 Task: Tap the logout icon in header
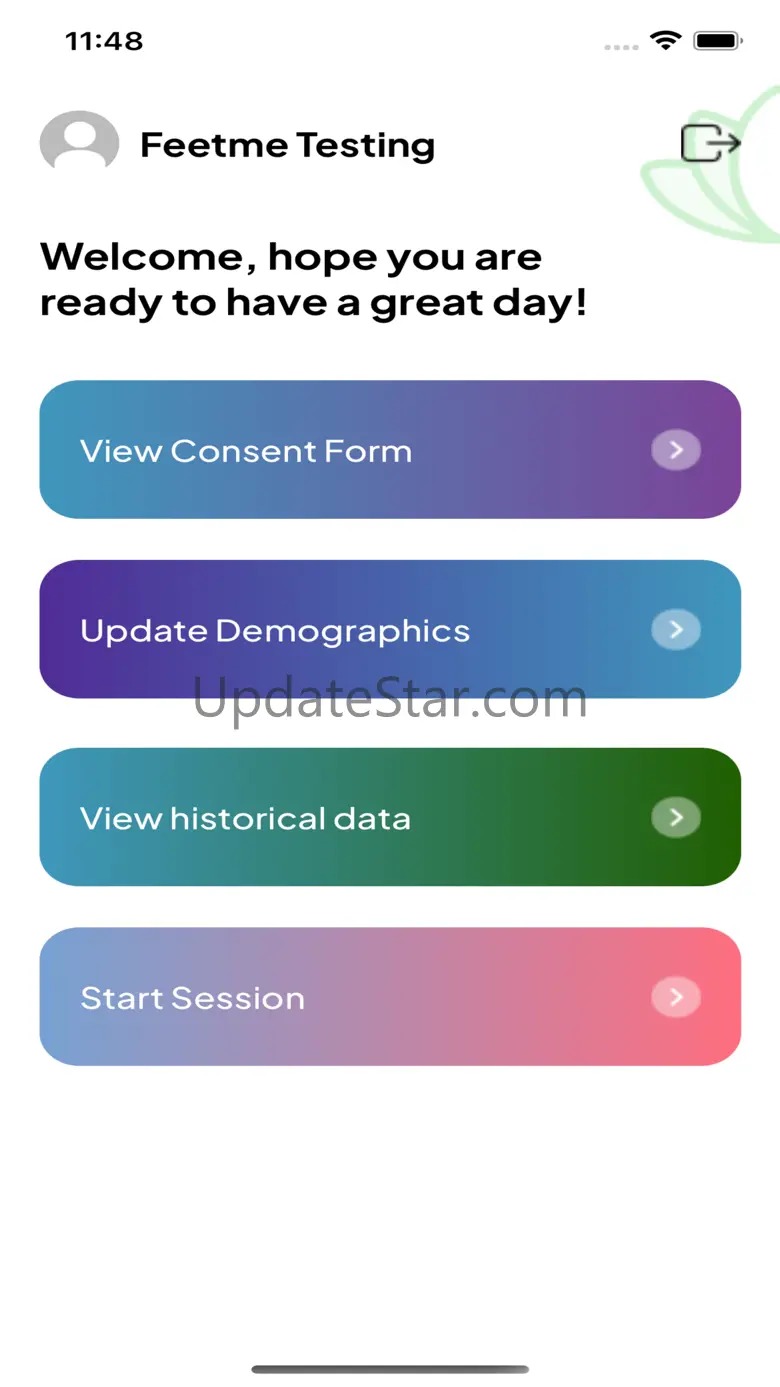coord(710,144)
